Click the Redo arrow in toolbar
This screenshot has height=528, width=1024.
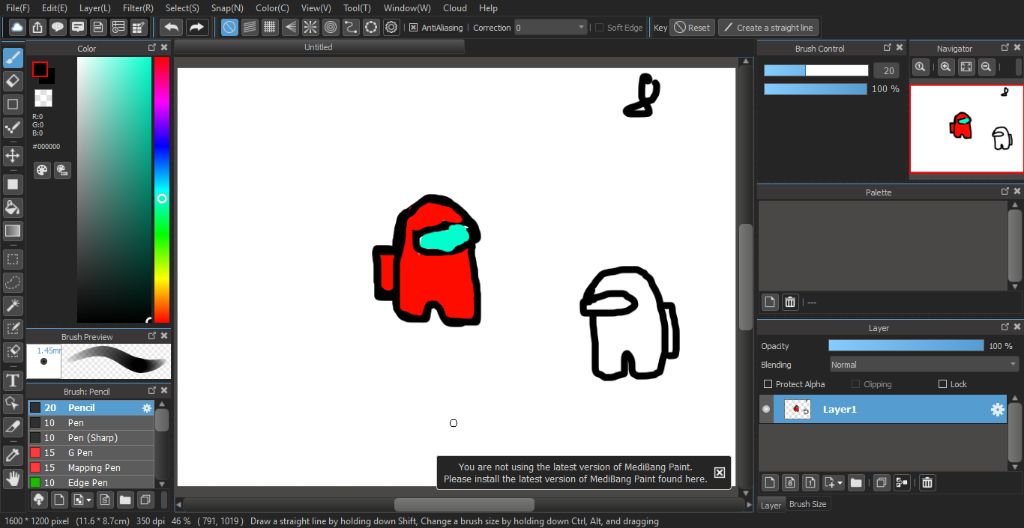(196, 27)
